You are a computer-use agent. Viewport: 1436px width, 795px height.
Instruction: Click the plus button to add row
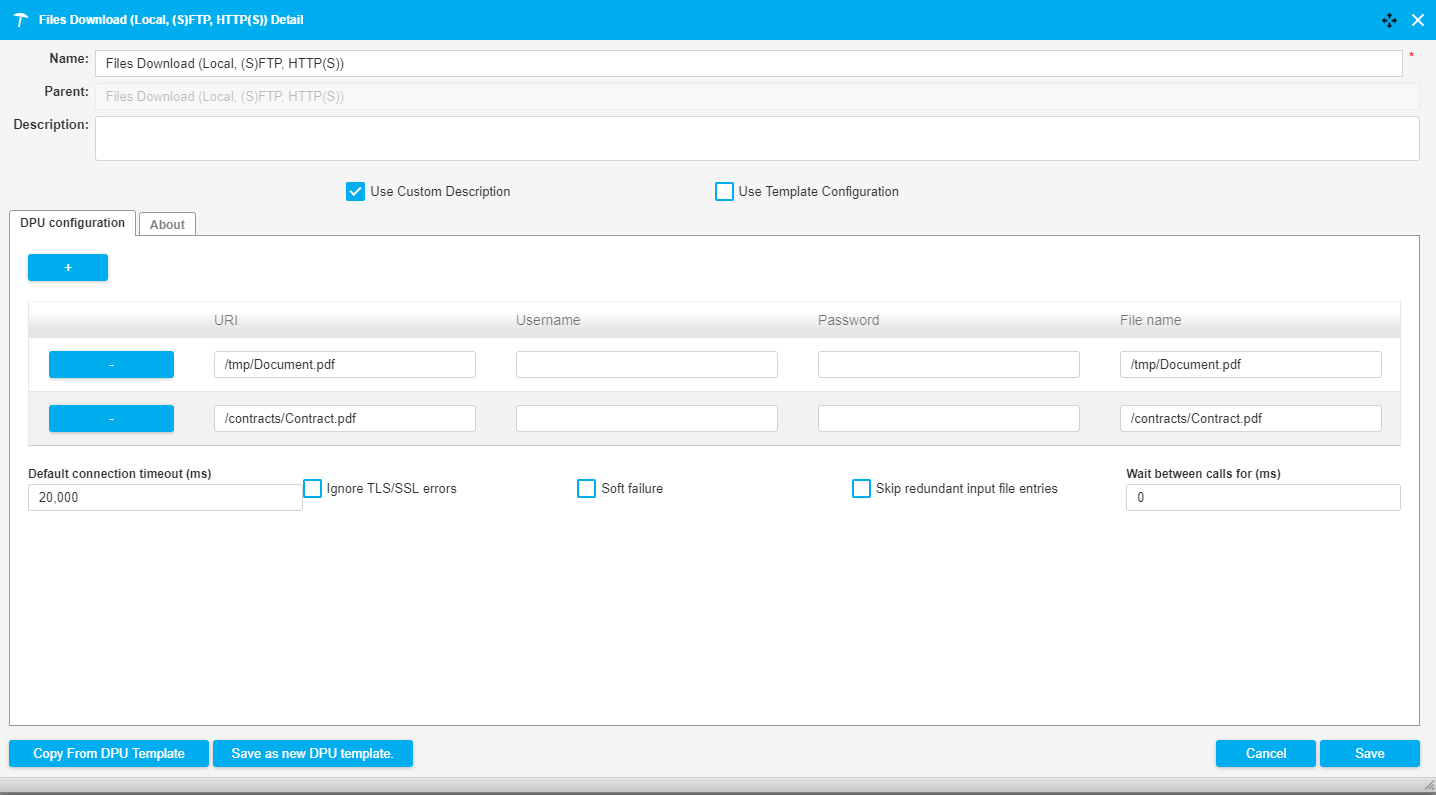[x=68, y=268]
